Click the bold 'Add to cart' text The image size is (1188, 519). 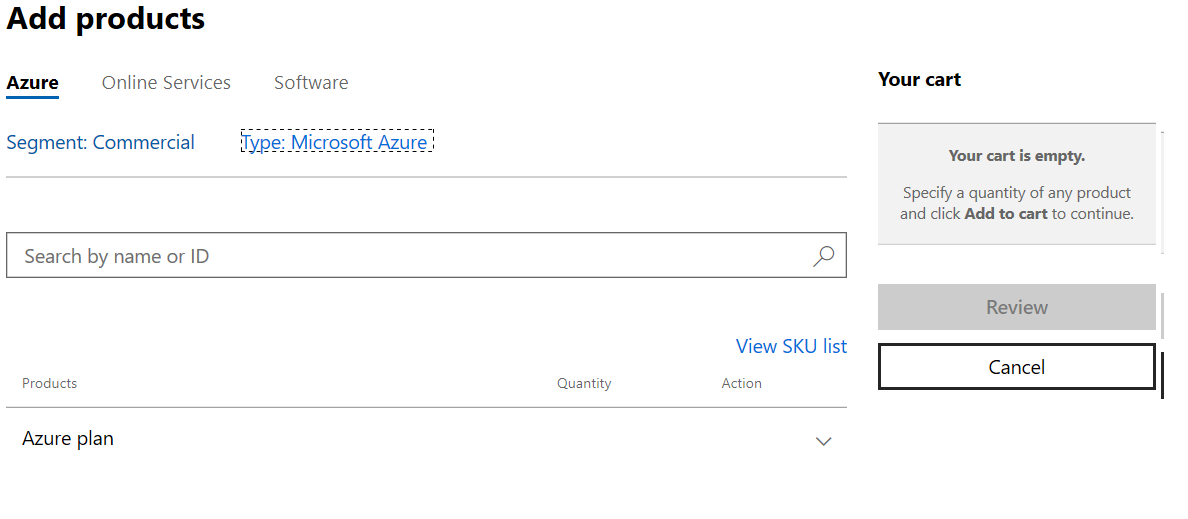[x=1006, y=214]
